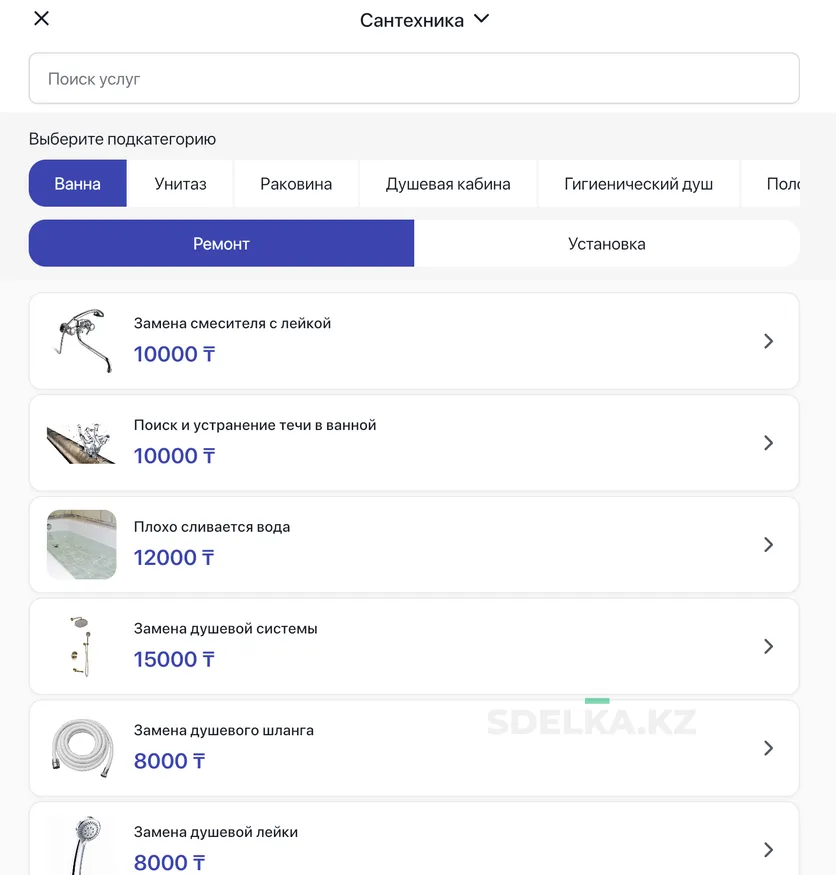The height and width of the screenshot is (875, 836).
Task: Click the water-filled bathtub thumbnail
Action: [82, 545]
